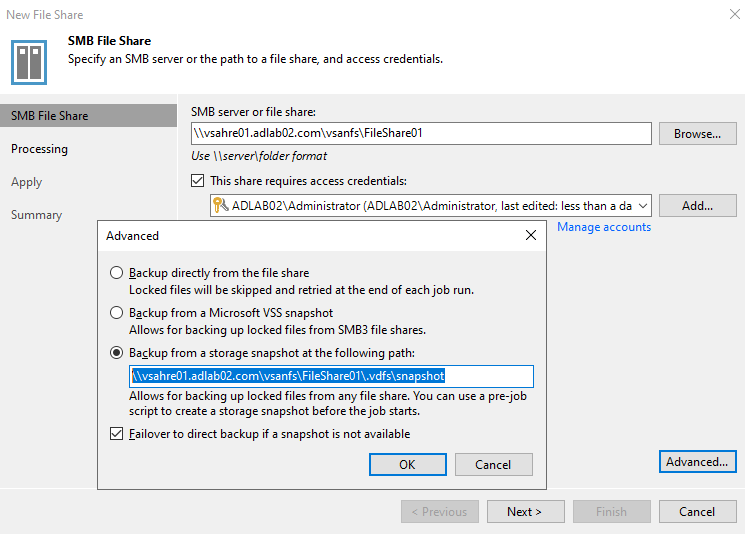The height and width of the screenshot is (534, 745).
Task: Click the Browse... button
Action: 697,134
